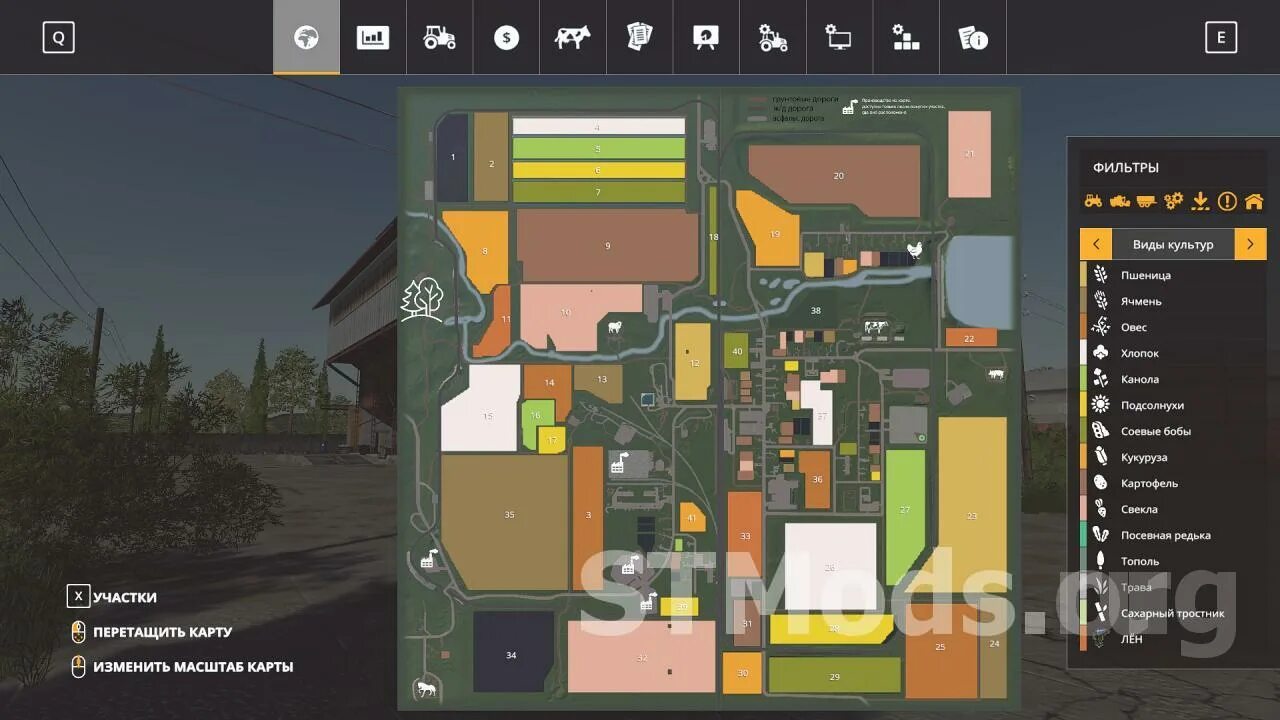Select field 15 on the map
The height and width of the screenshot is (720, 1280).
[482, 408]
